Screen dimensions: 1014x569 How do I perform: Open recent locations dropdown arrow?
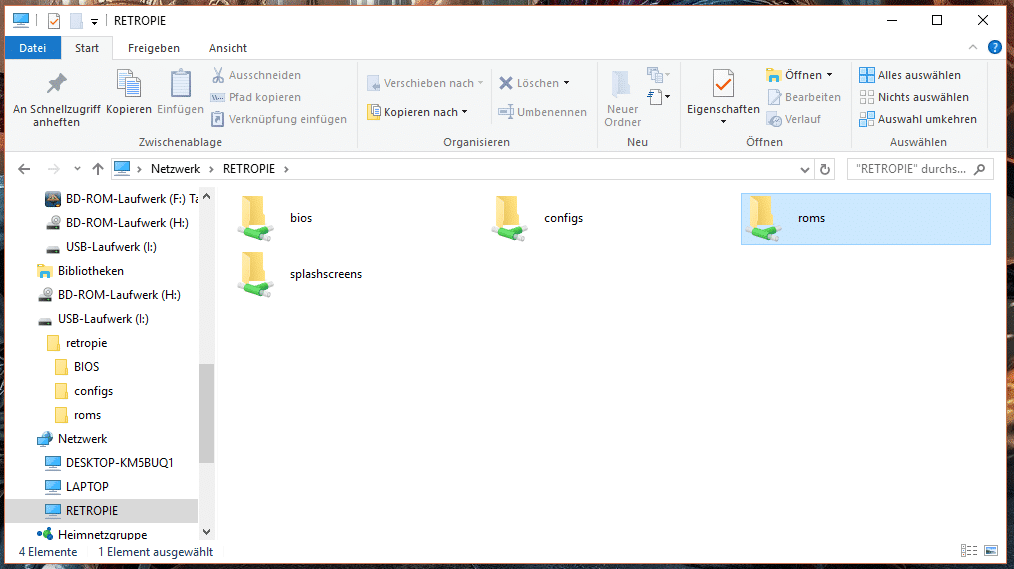(77, 169)
